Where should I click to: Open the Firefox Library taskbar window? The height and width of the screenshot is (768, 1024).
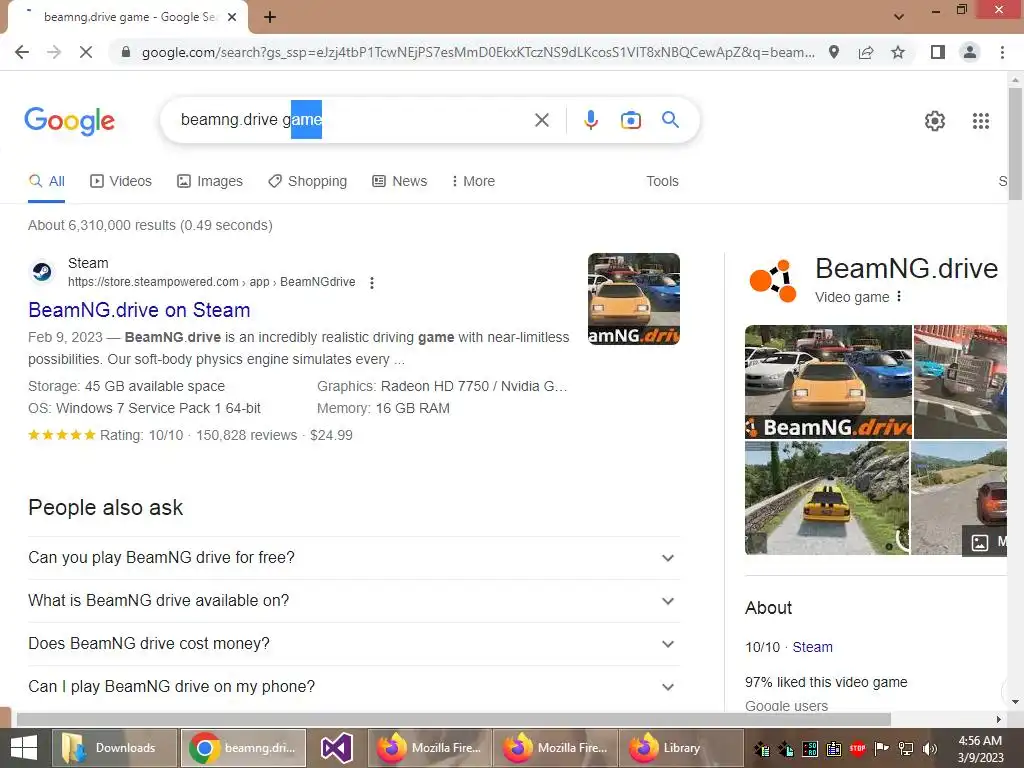(680, 748)
